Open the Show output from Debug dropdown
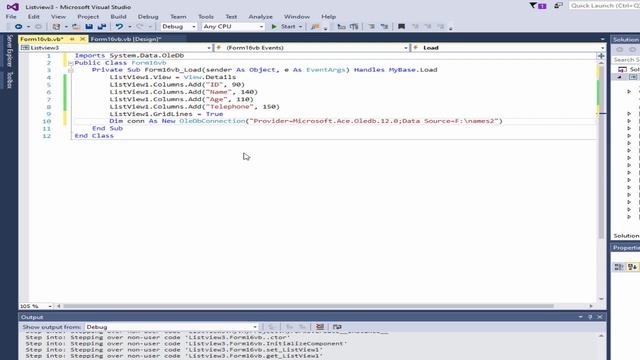 pyautogui.click(x=171, y=327)
